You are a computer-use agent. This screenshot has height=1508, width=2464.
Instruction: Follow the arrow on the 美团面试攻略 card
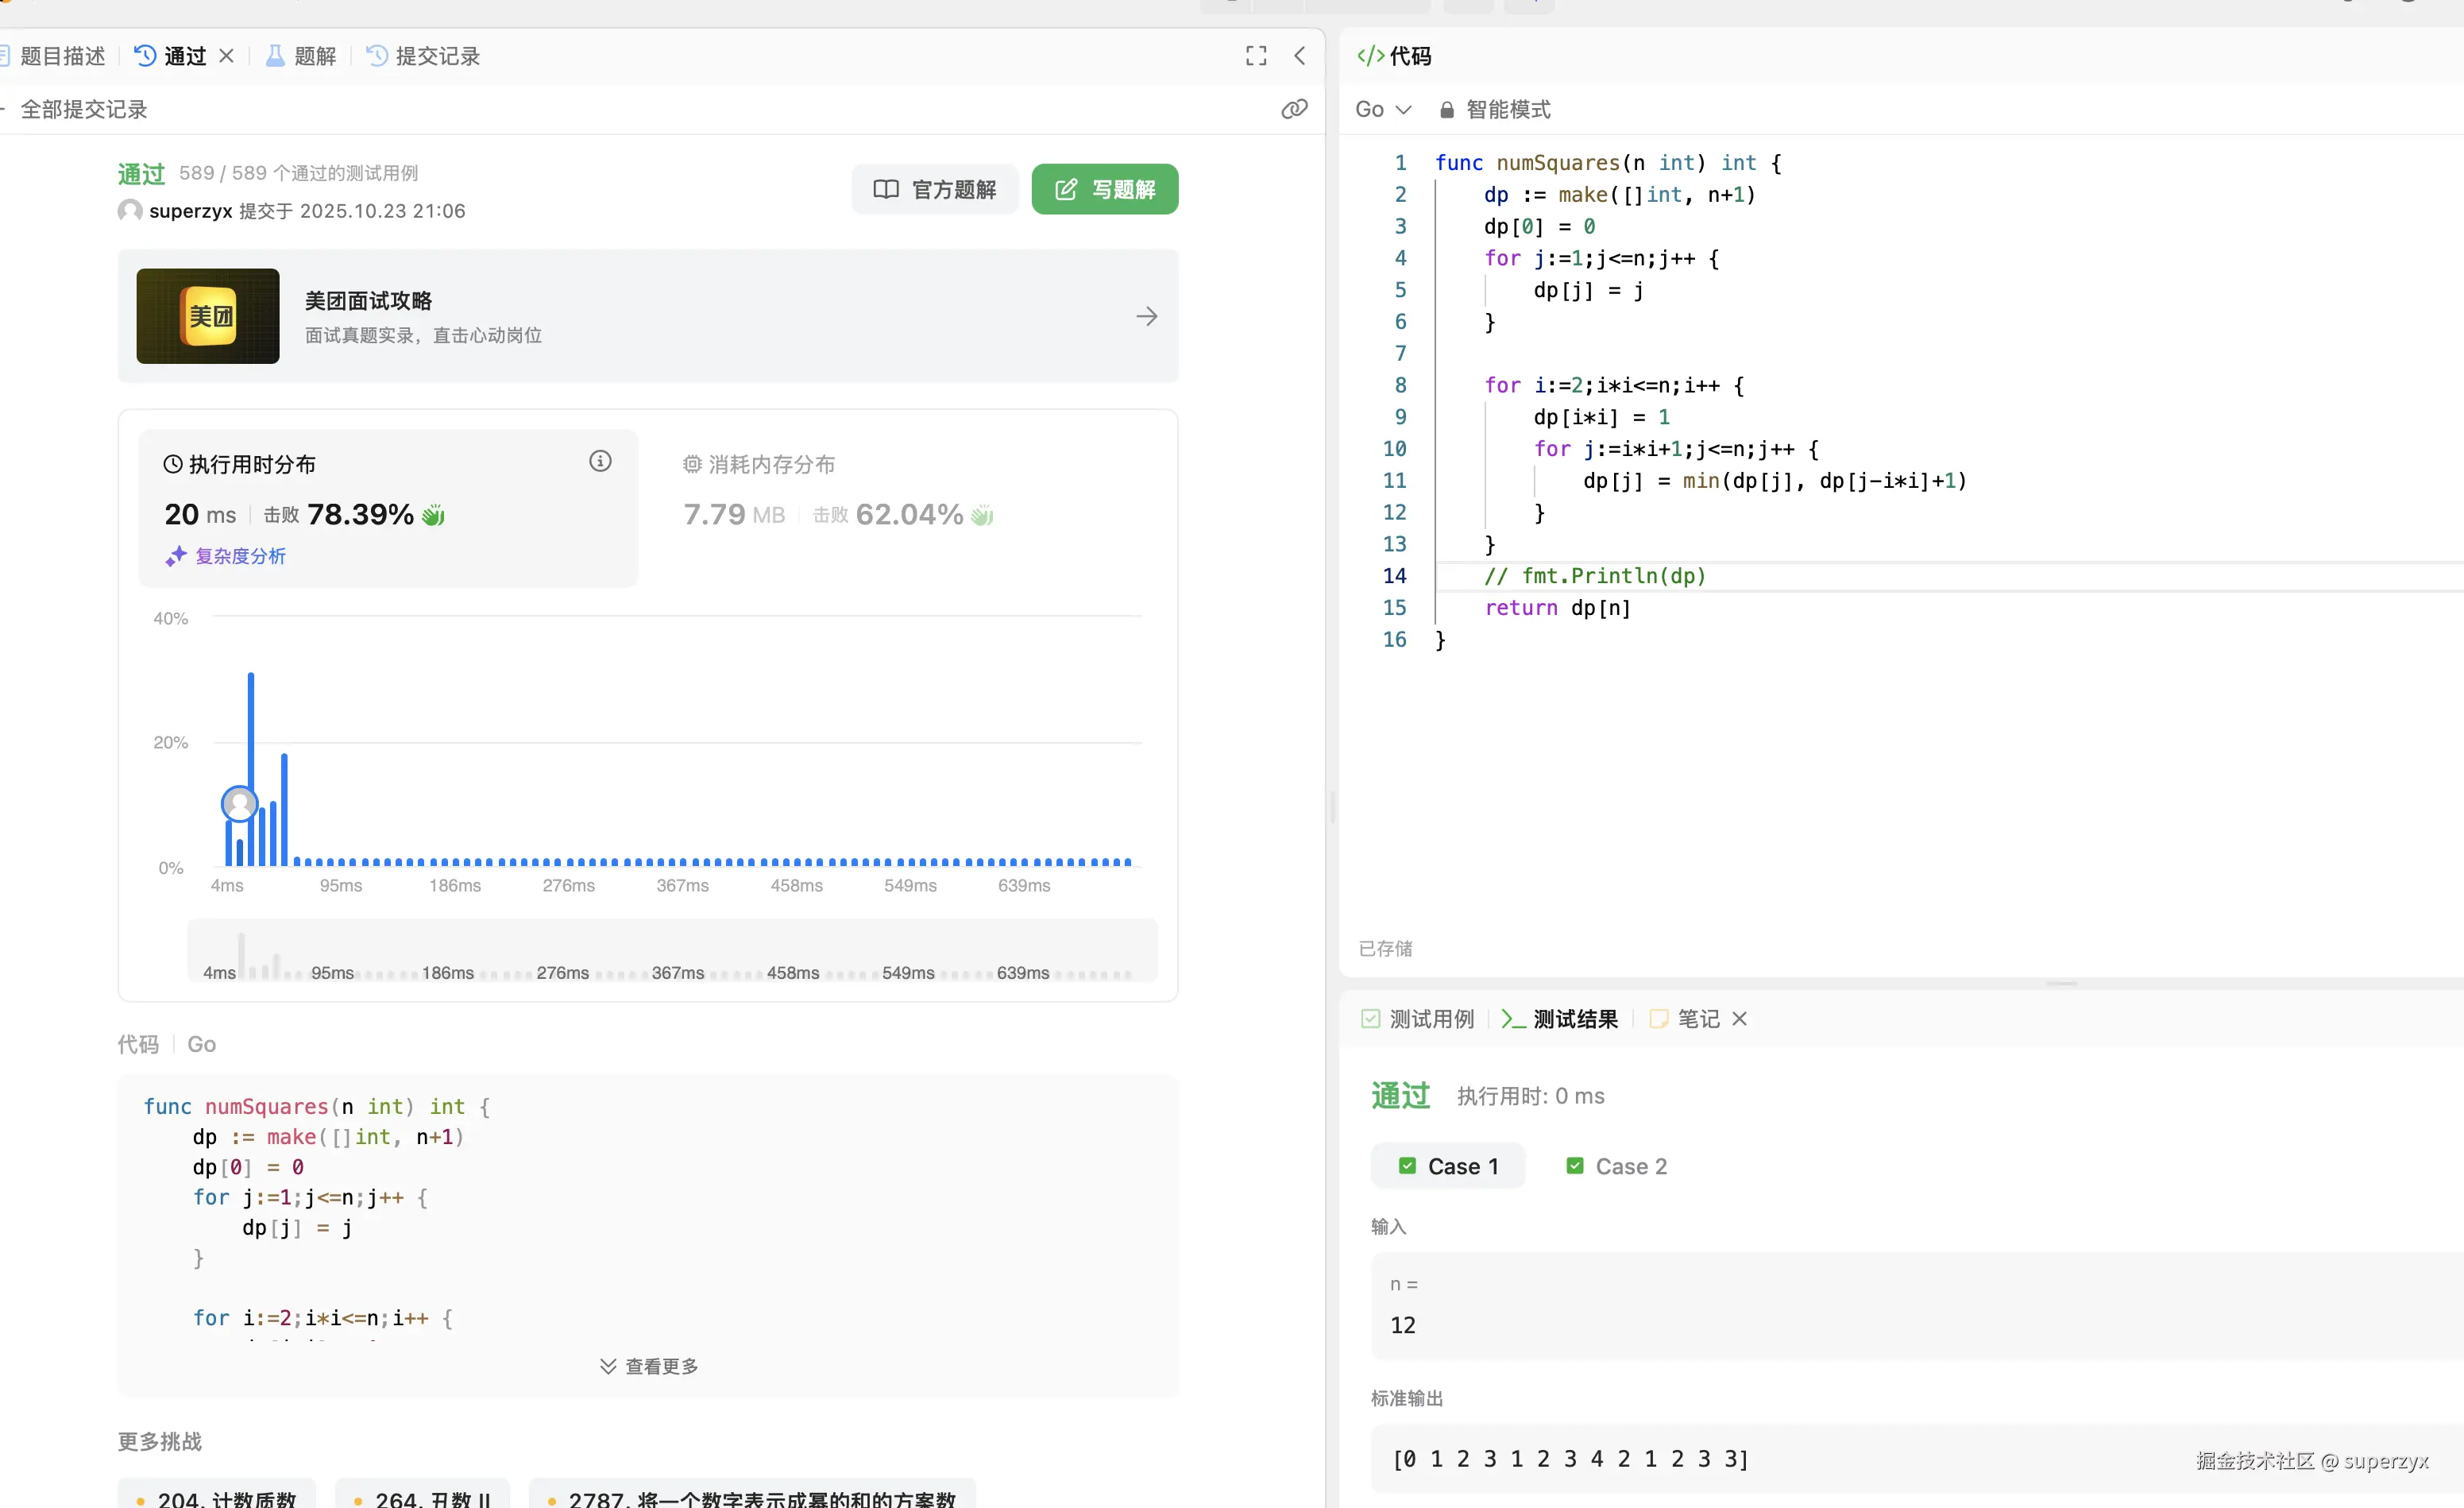(1147, 316)
